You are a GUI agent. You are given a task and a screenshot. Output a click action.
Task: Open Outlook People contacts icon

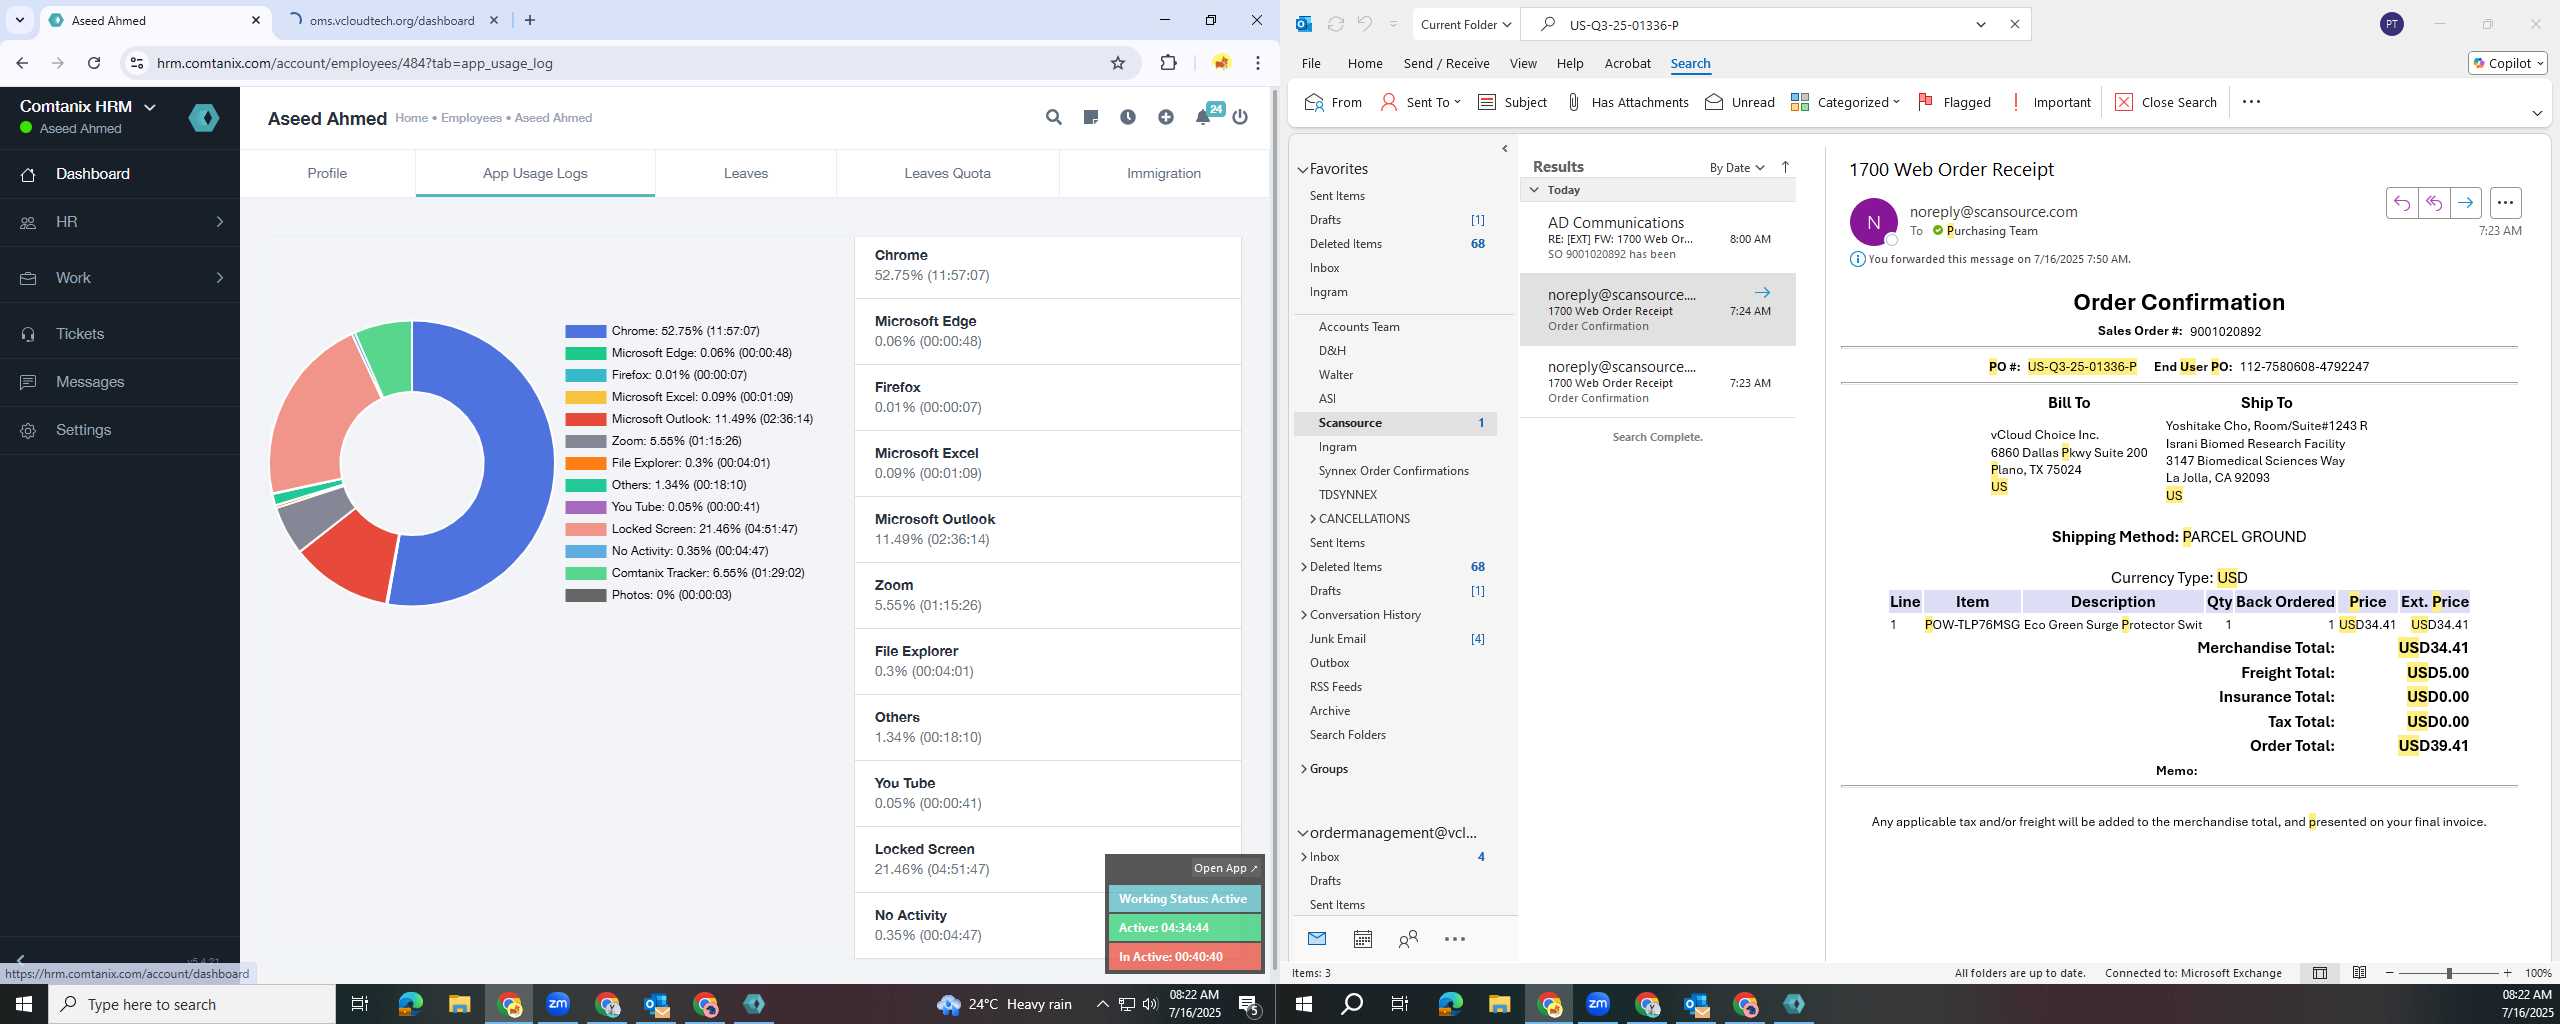point(1408,939)
